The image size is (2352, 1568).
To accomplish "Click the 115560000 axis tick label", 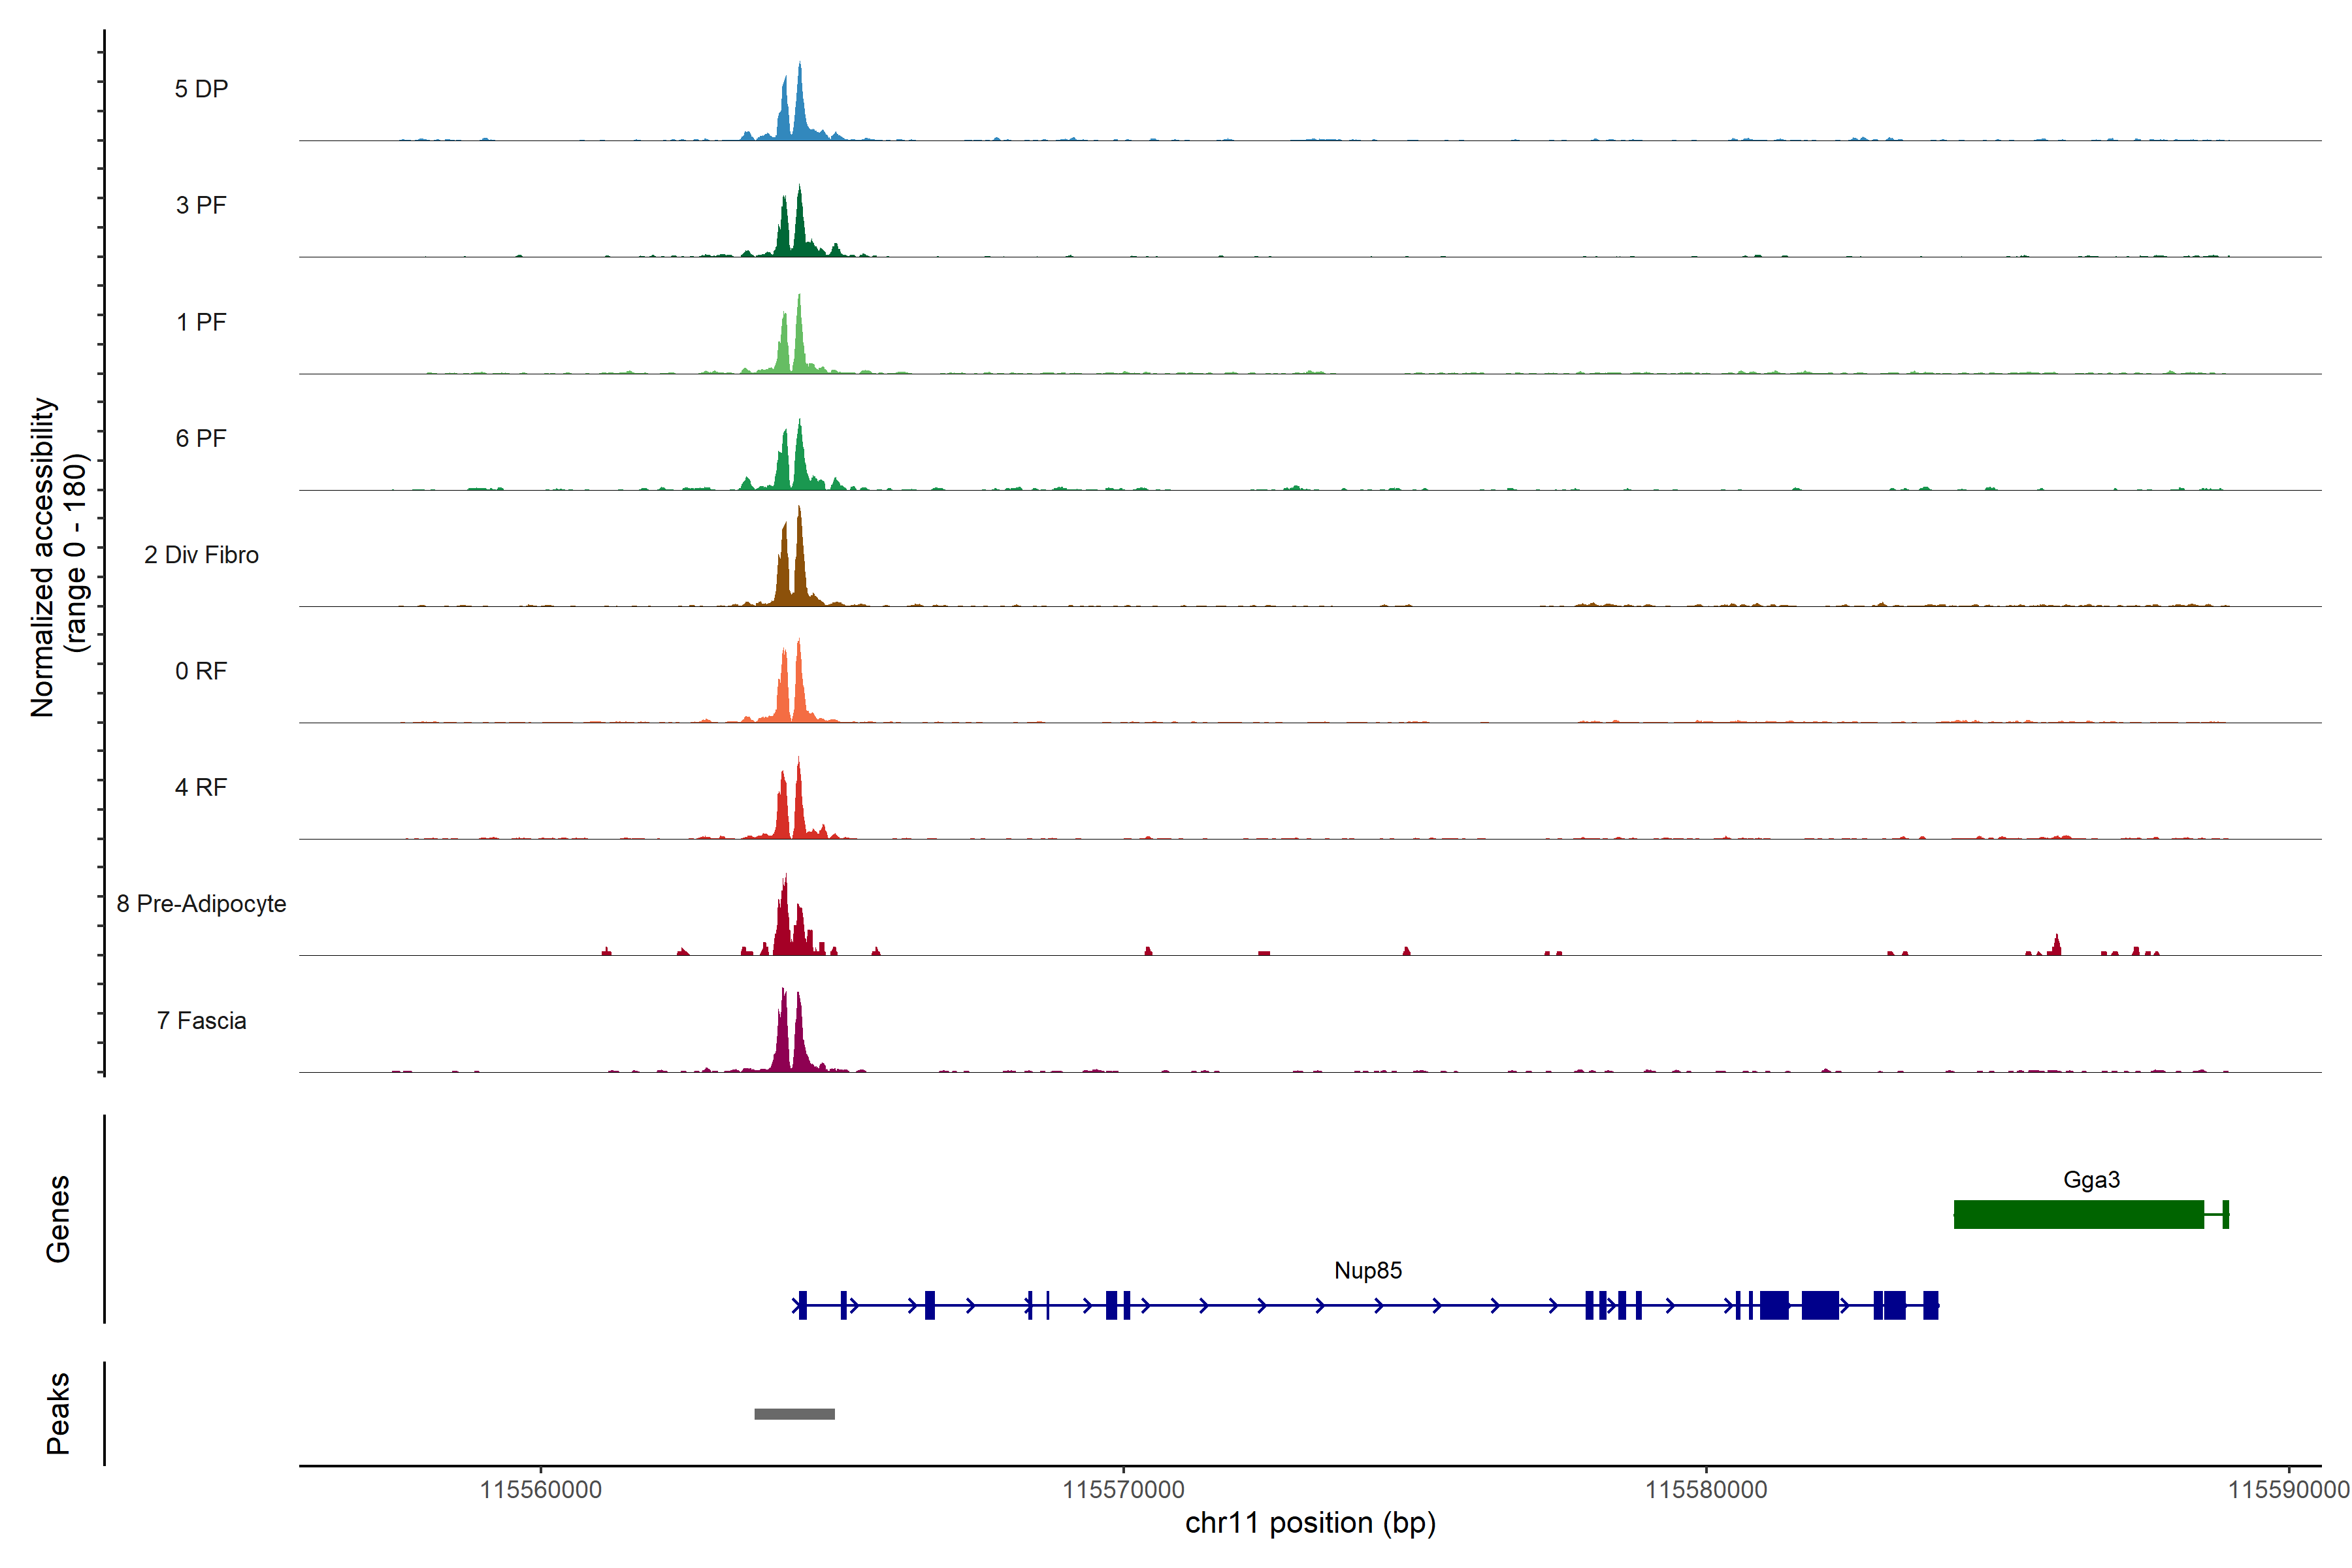I will click(x=541, y=1489).
